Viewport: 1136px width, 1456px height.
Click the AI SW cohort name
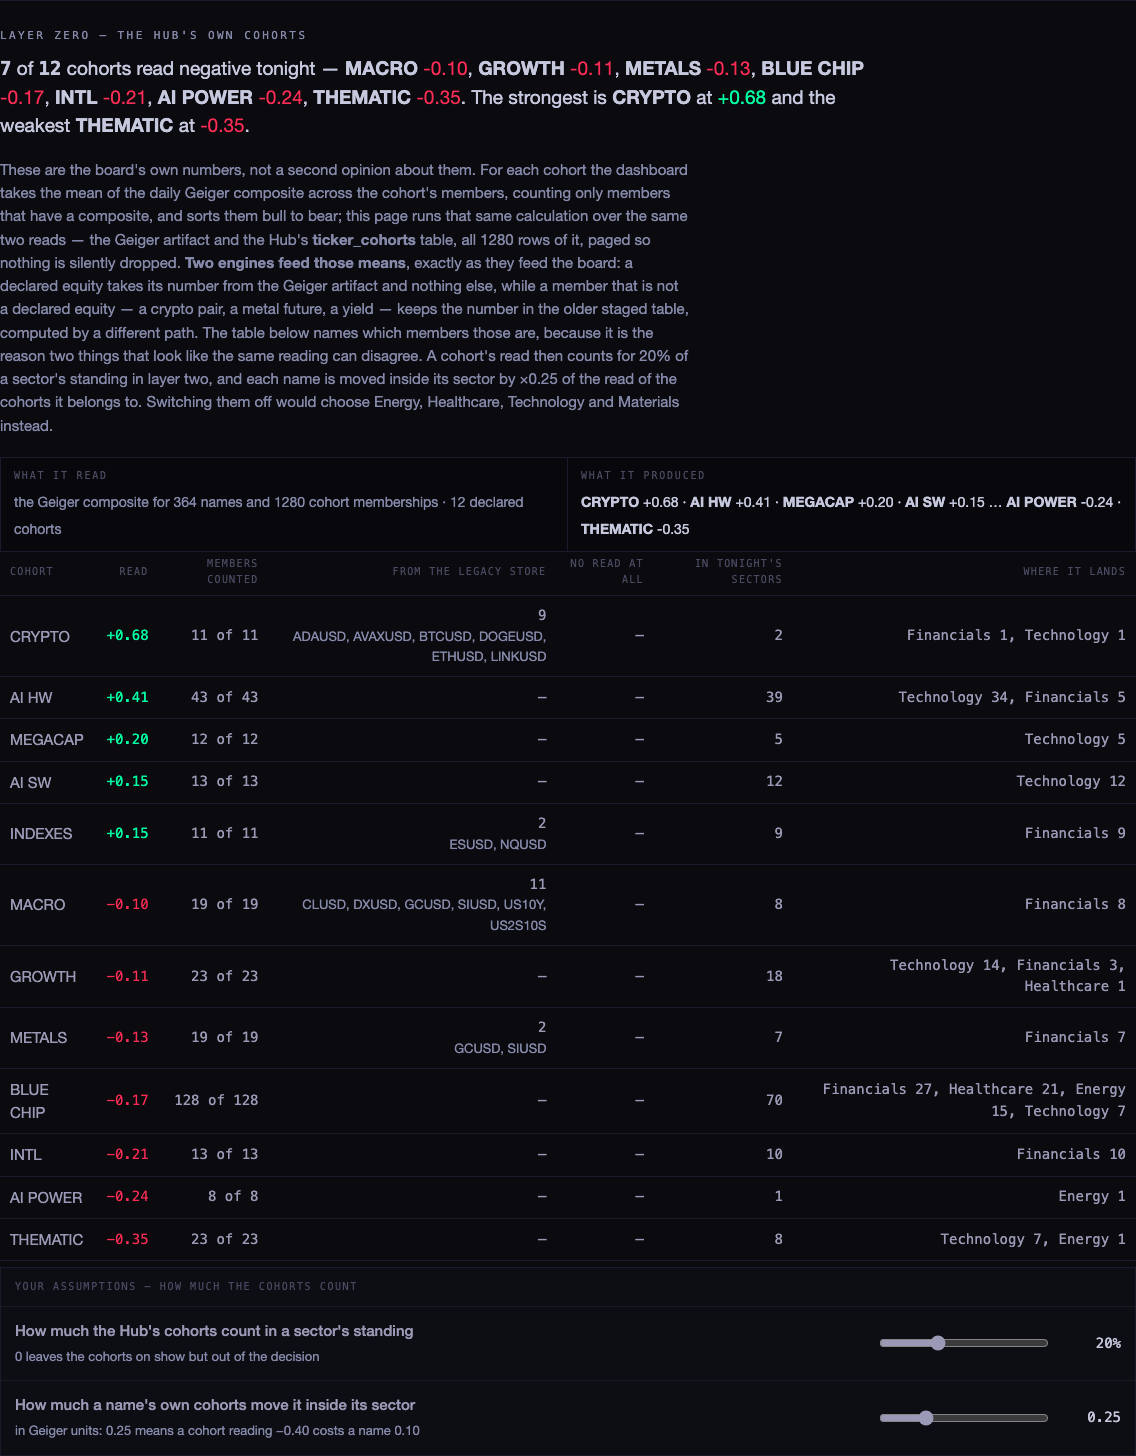(31, 782)
